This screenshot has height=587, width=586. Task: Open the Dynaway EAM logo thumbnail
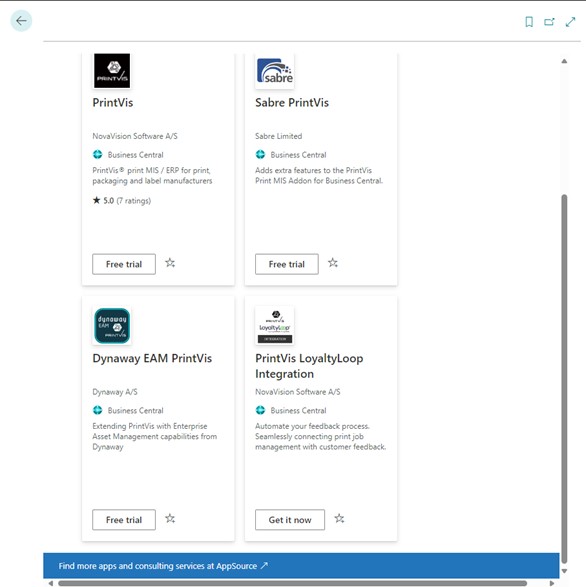(112, 326)
